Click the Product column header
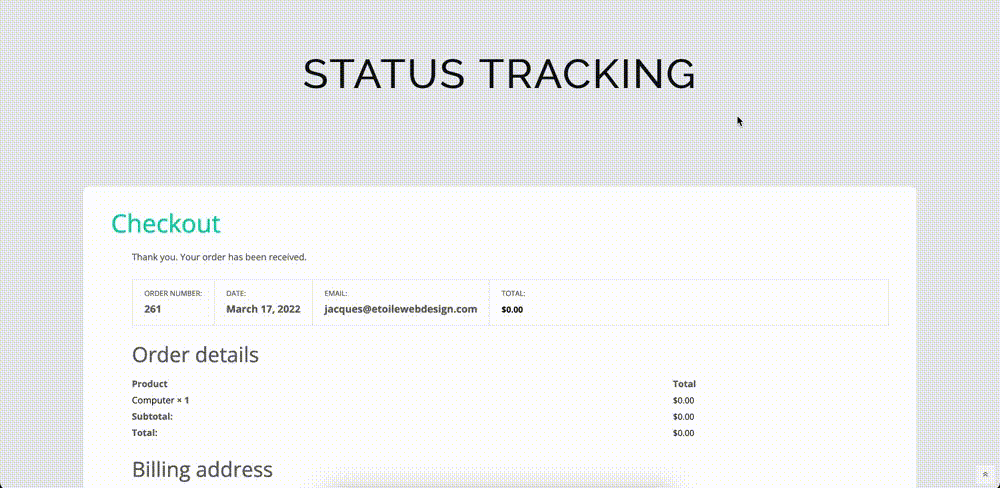This screenshot has width=1000, height=488. point(150,384)
